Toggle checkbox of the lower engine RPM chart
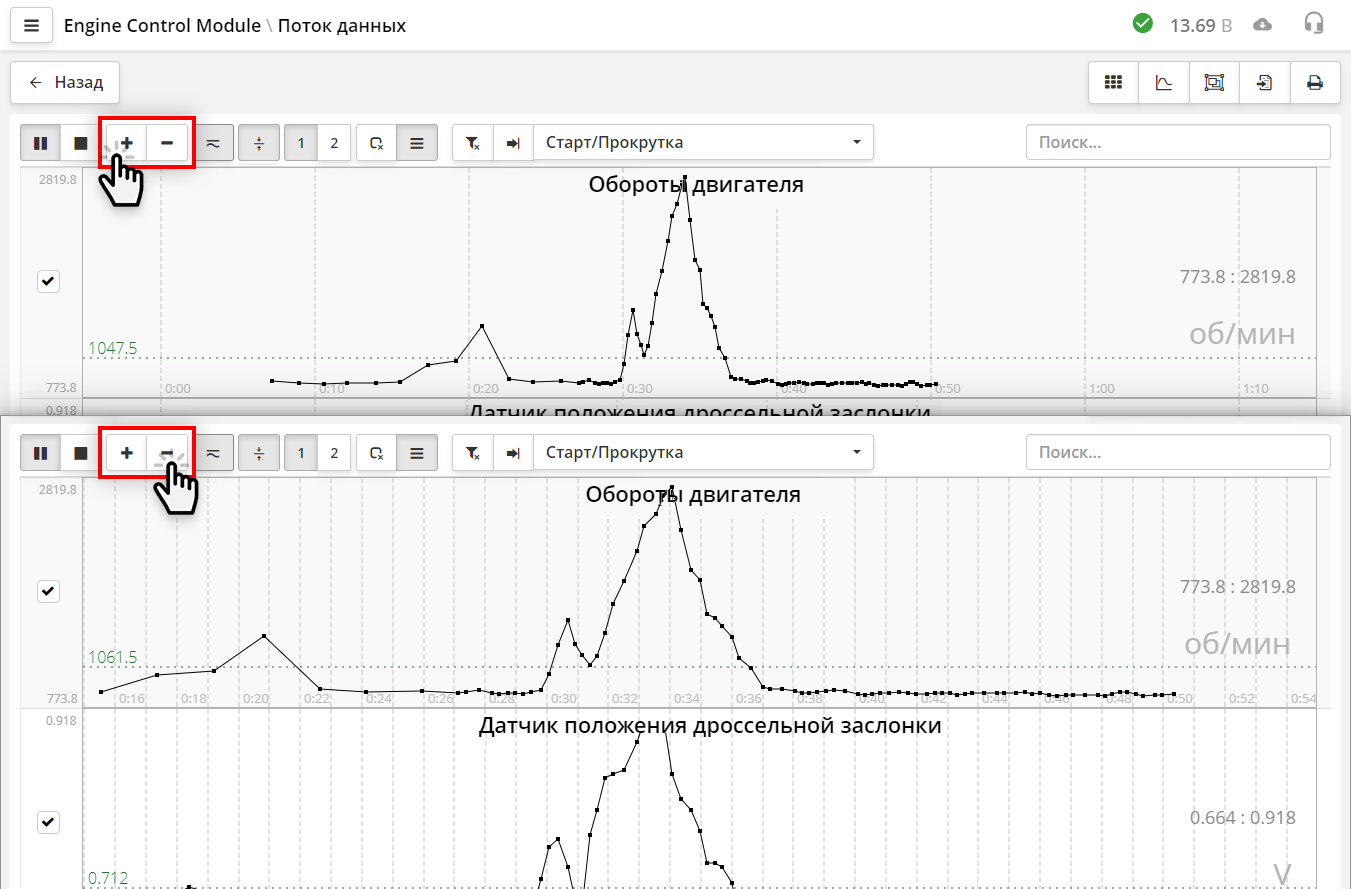The image size is (1351, 889). tap(48, 592)
